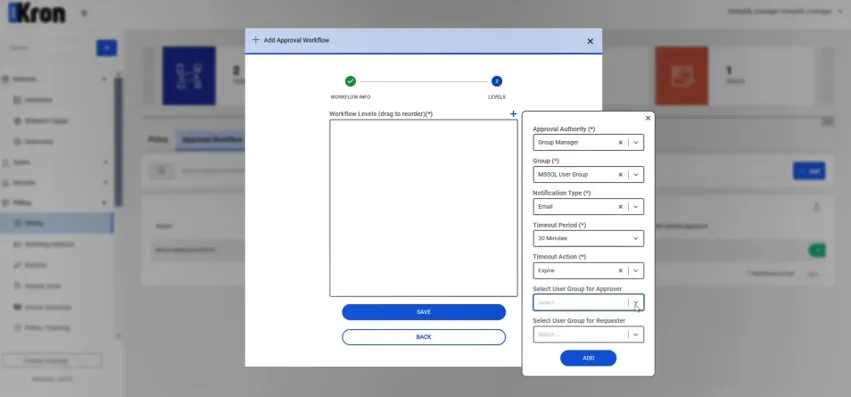Open Select User Group for Requester dropdown
This screenshot has width=851, height=397.
(588, 335)
